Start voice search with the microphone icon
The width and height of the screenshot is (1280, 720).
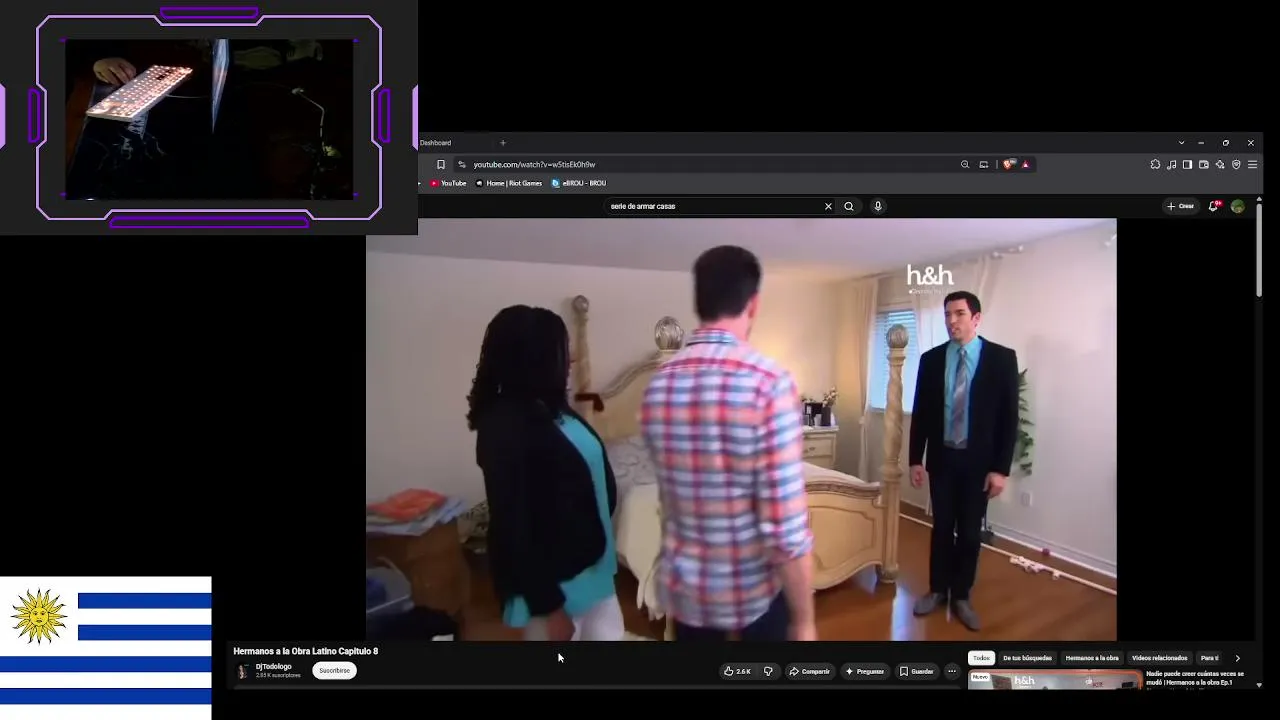pyautogui.click(x=878, y=207)
